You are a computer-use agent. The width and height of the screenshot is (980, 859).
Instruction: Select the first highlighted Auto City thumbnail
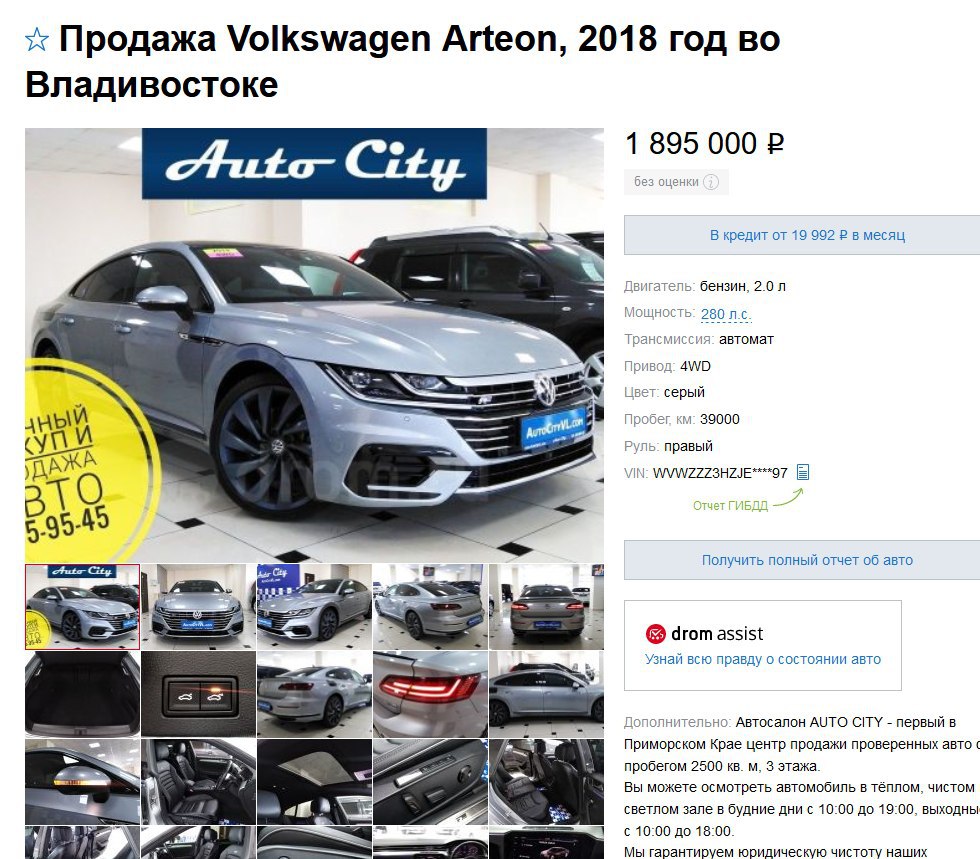pos(82,607)
